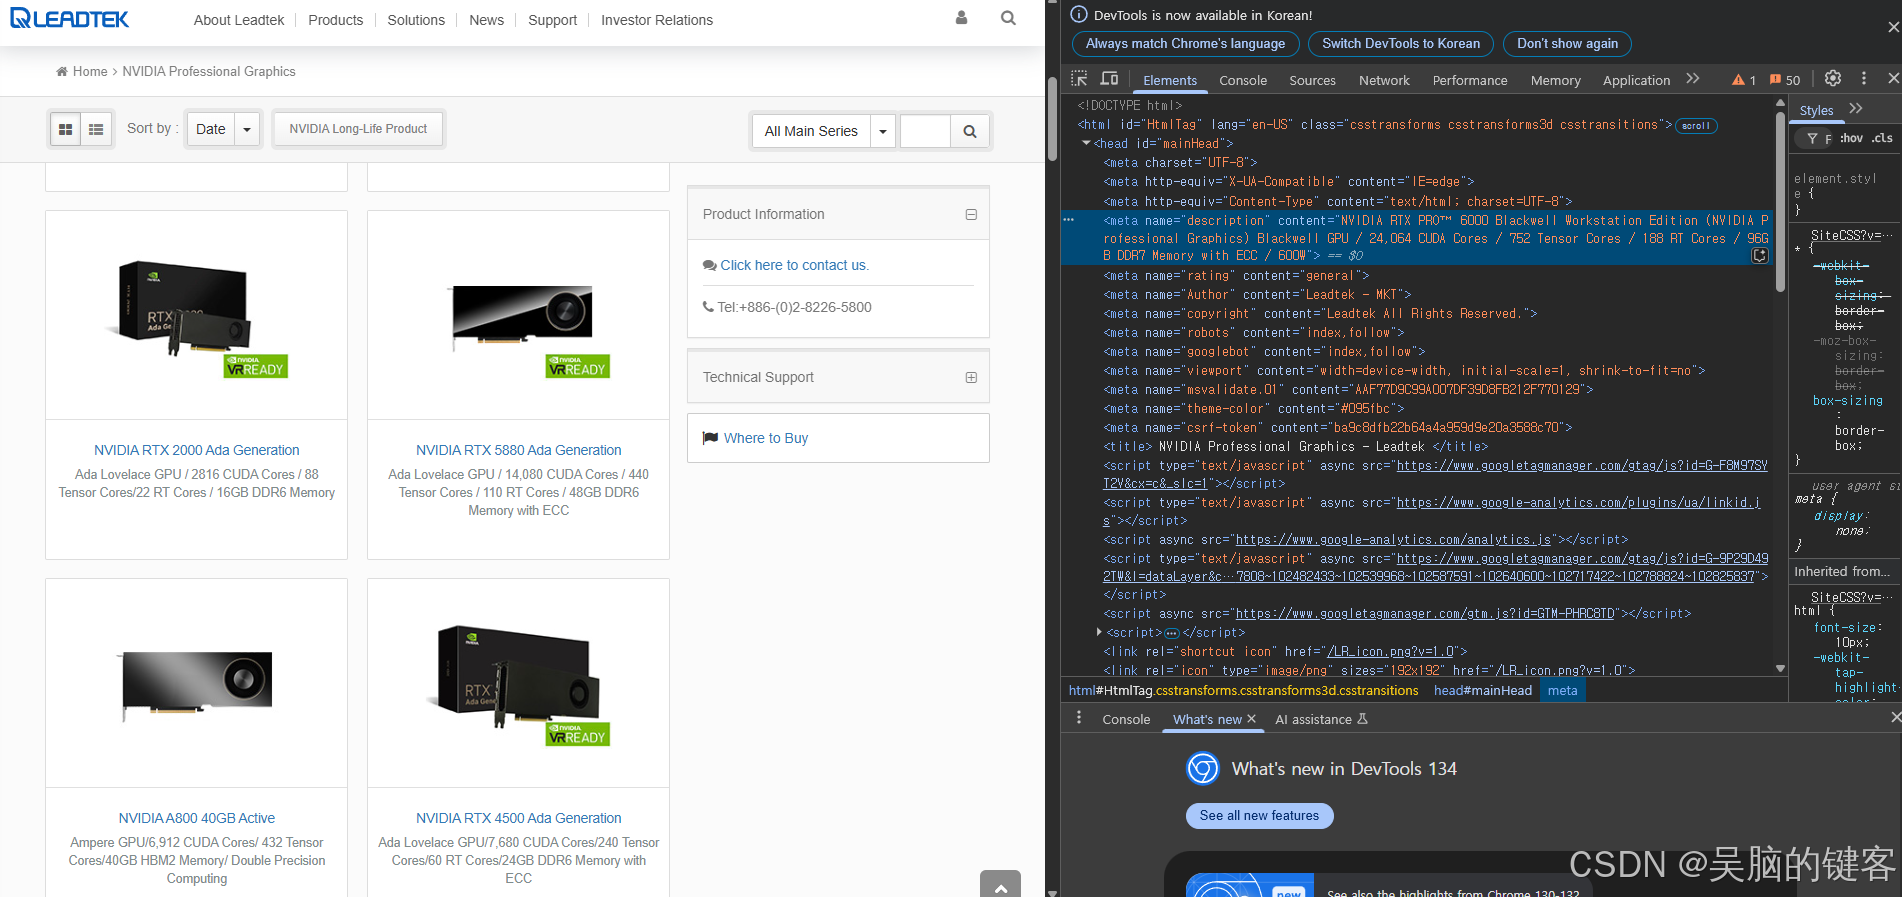Screen dimensions: 1902x897
Task: Click the product filter search button
Action: (970, 131)
